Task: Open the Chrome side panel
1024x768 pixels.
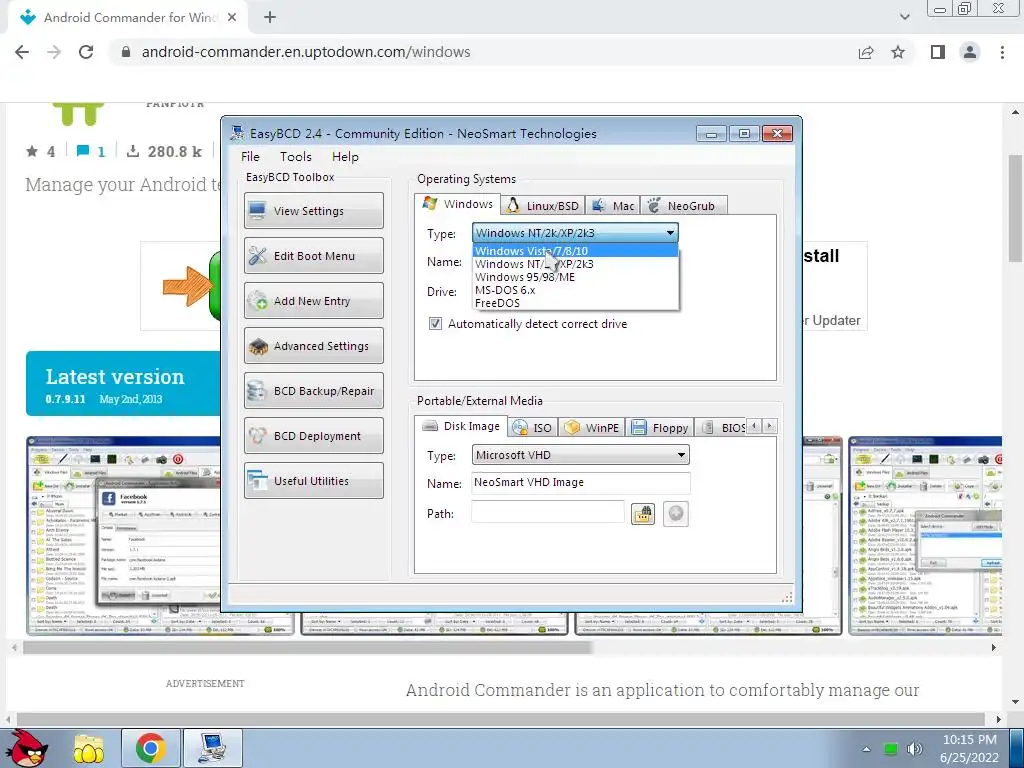Action: pyautogui.click(x=938, y=52)
